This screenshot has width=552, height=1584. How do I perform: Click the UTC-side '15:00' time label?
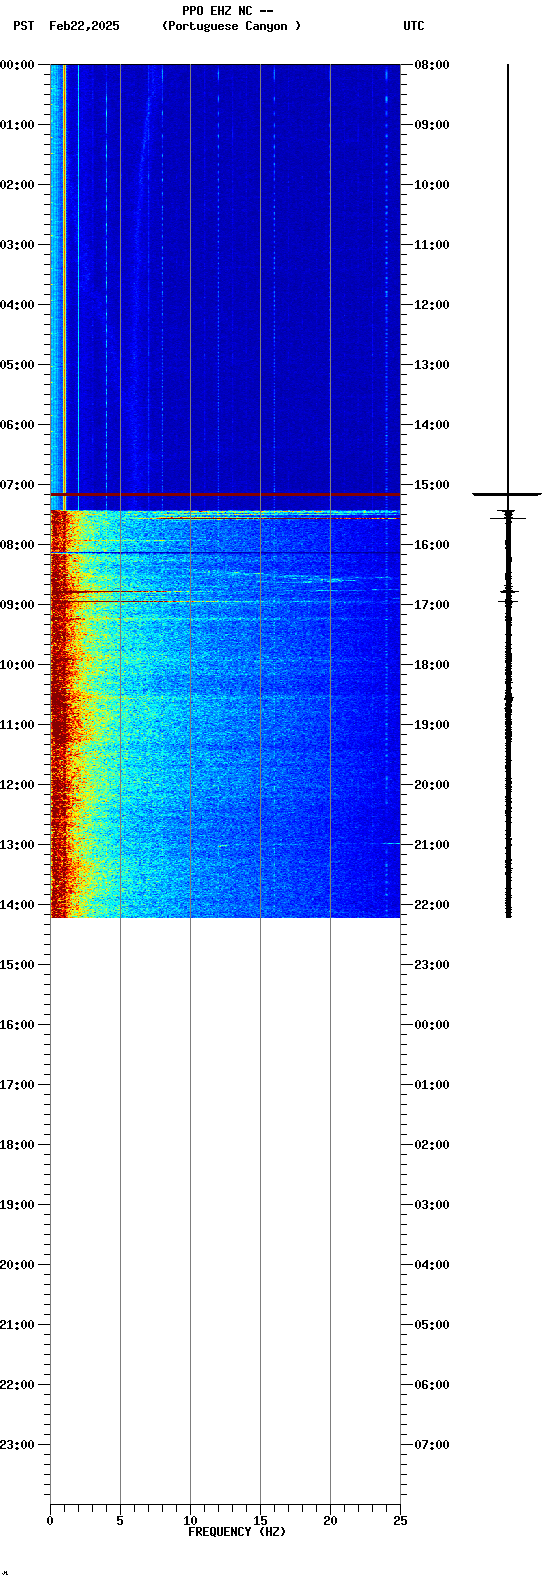point(431,485)
